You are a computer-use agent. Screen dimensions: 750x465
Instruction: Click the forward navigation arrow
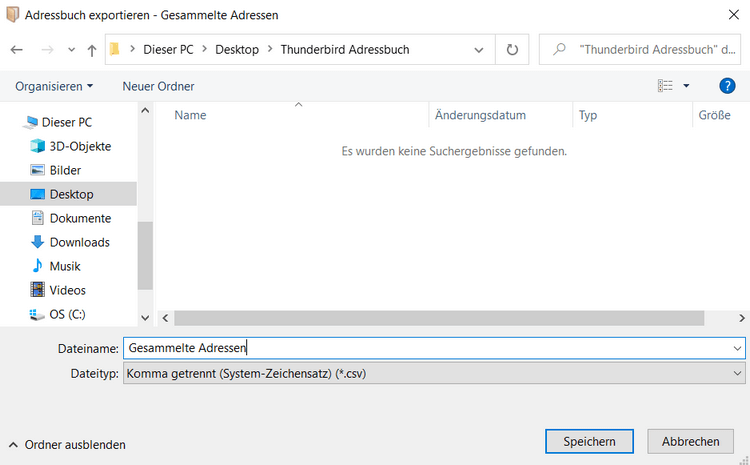[47, 50]
